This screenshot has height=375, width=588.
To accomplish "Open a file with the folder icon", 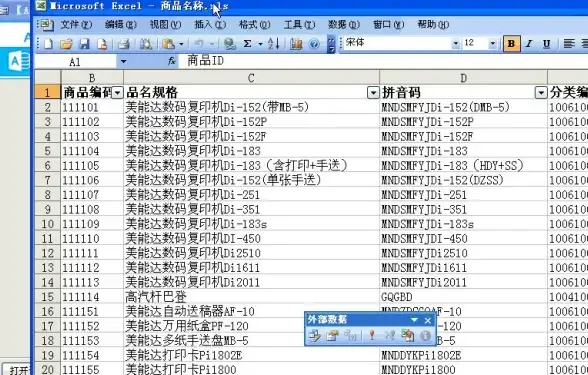I will coord(66,44).
